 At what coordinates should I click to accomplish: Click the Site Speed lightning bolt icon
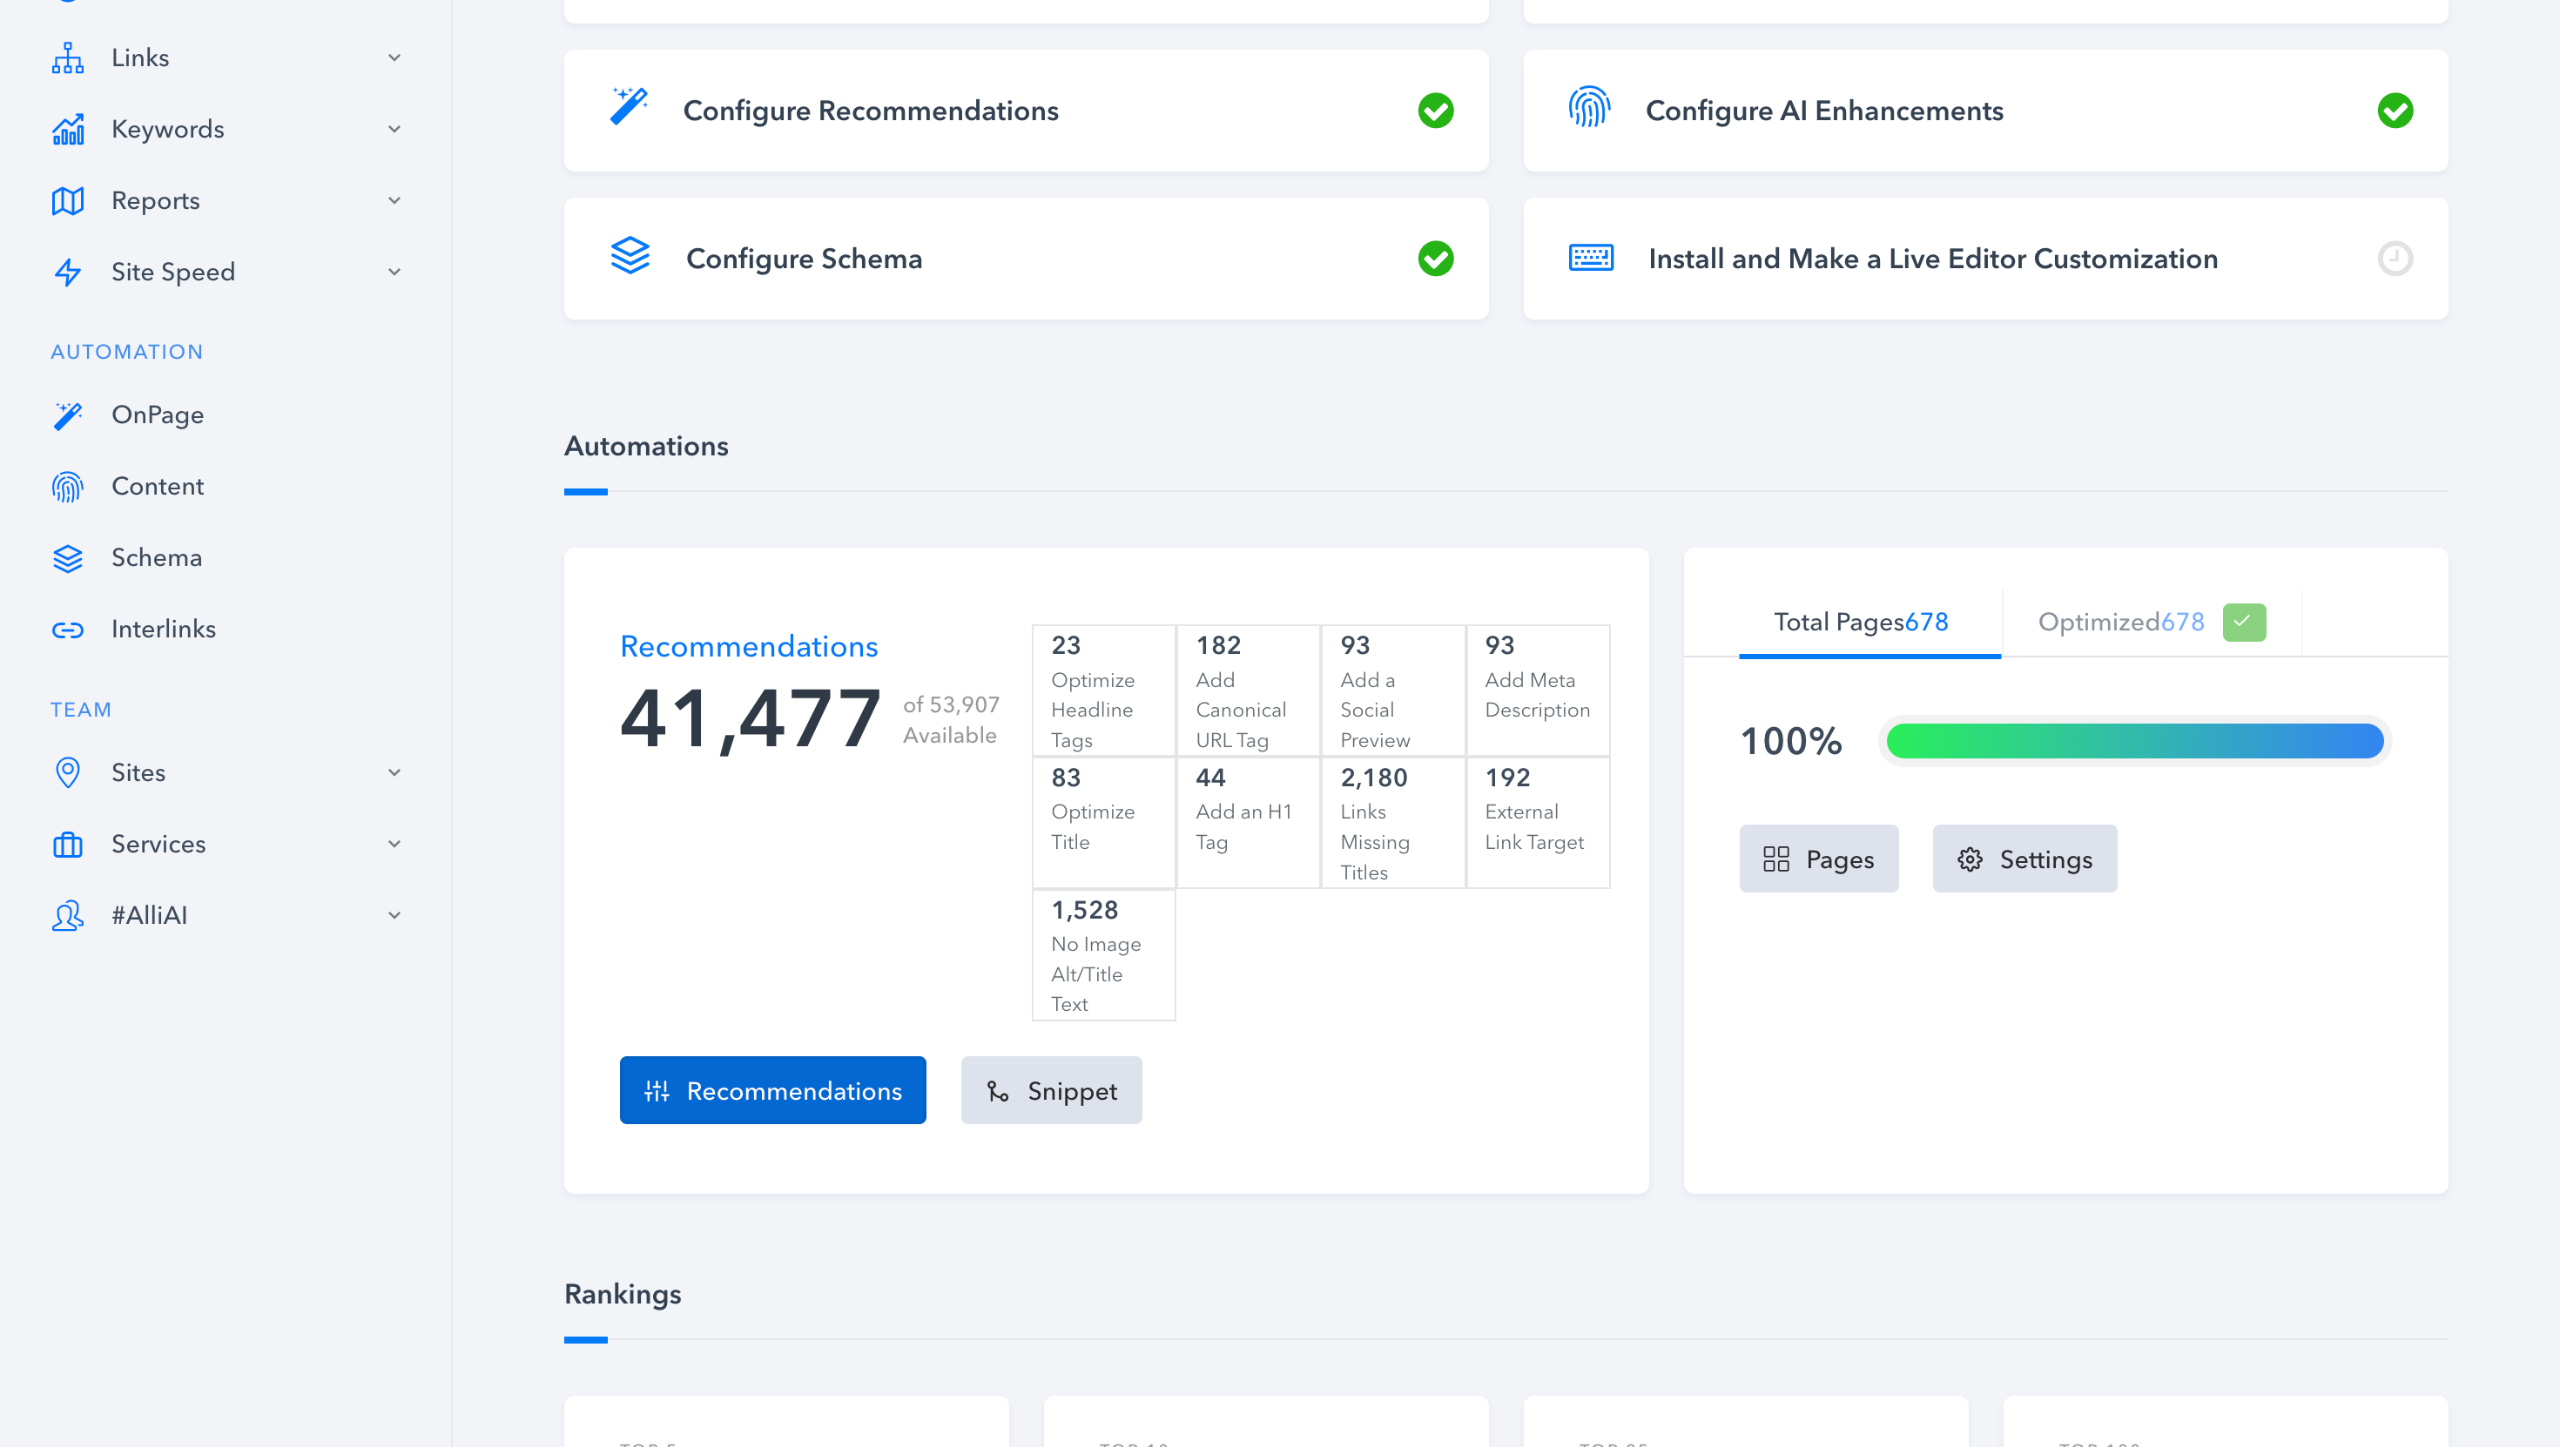click(x=68, y=272)
